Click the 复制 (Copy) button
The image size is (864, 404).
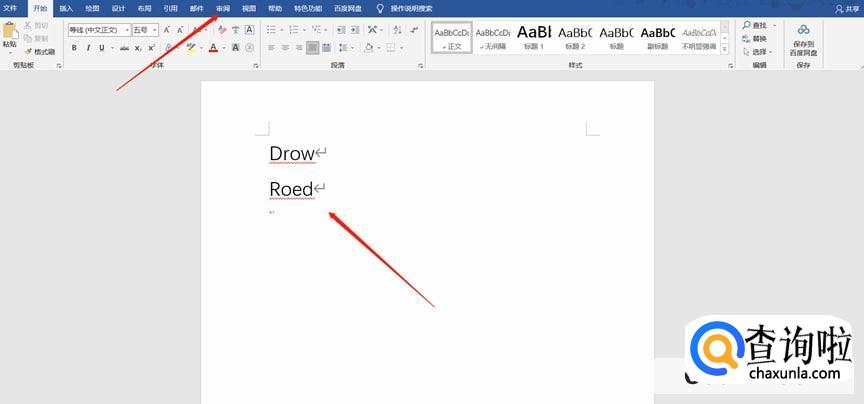[x=36, y=38]
